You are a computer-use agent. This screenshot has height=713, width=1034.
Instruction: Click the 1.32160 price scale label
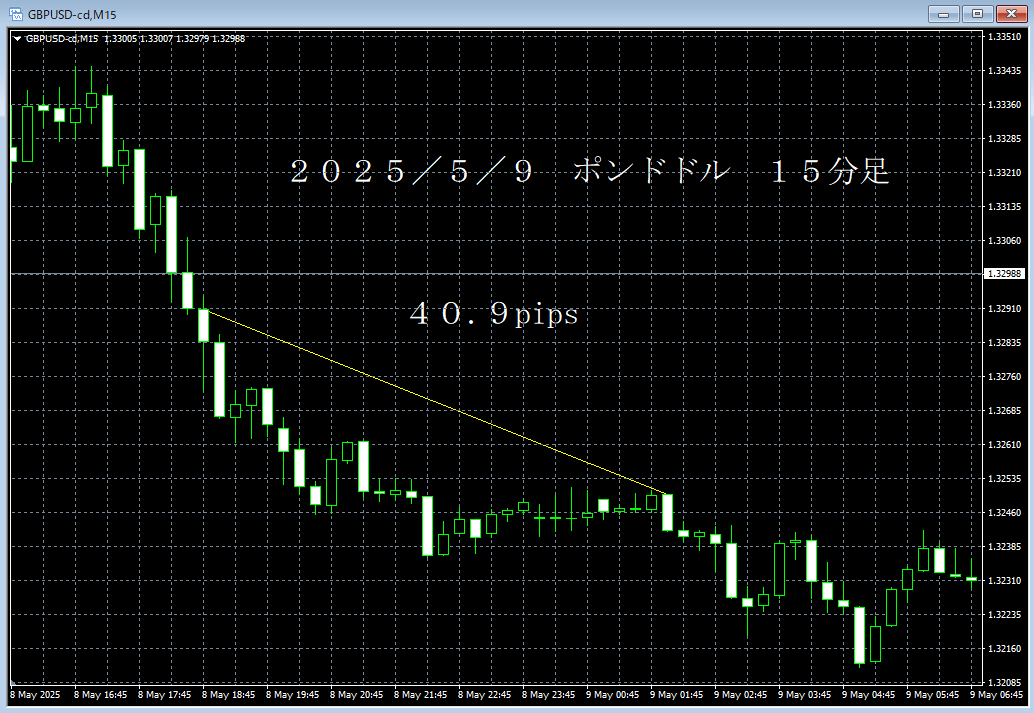pos(1004,649)
